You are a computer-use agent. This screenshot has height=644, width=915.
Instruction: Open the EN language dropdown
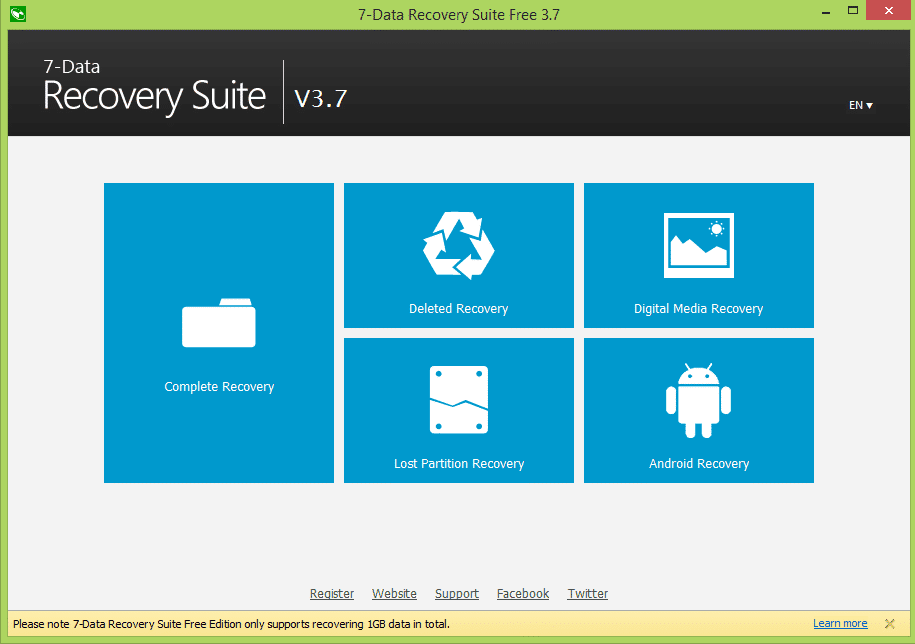point(861,105)
